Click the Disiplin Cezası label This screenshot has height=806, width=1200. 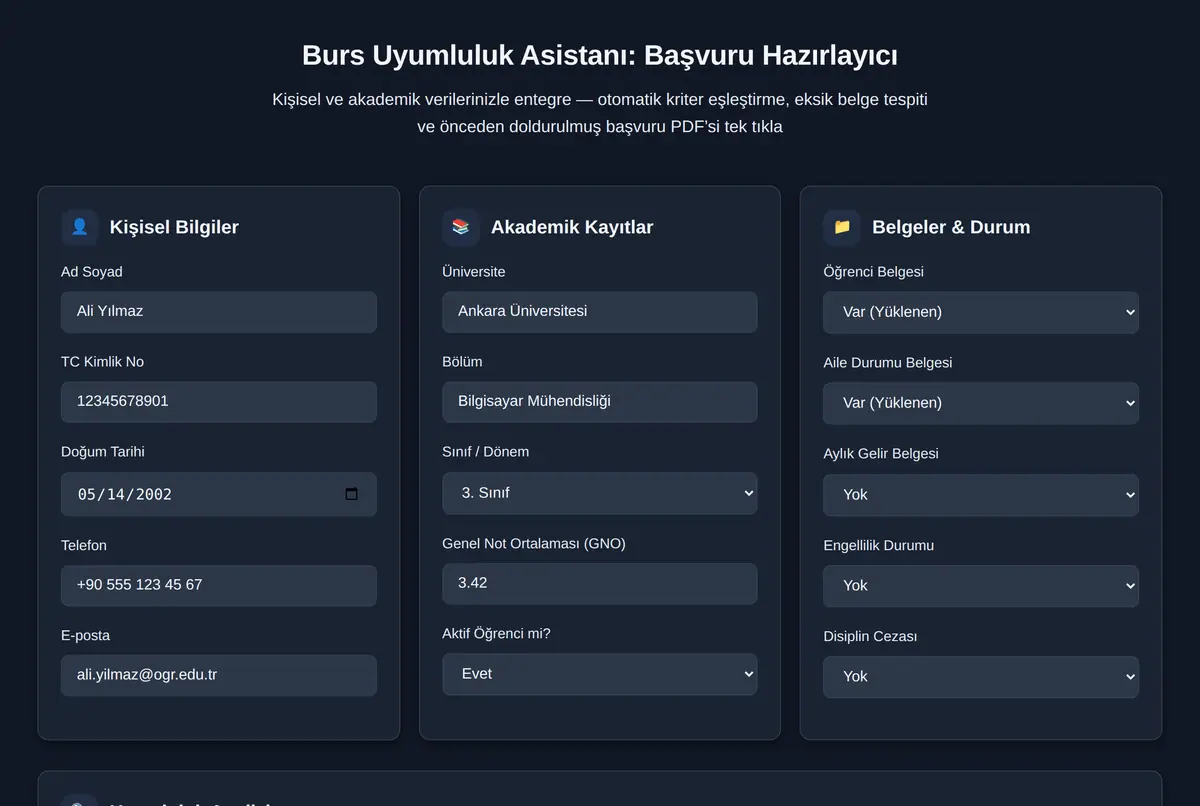(x=870, y=637)
